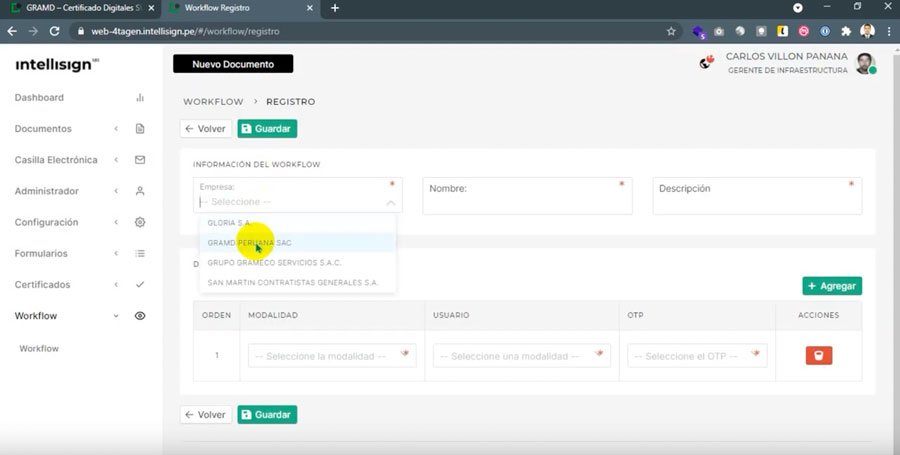Focus the Descripción input field

tap(757, 196)
